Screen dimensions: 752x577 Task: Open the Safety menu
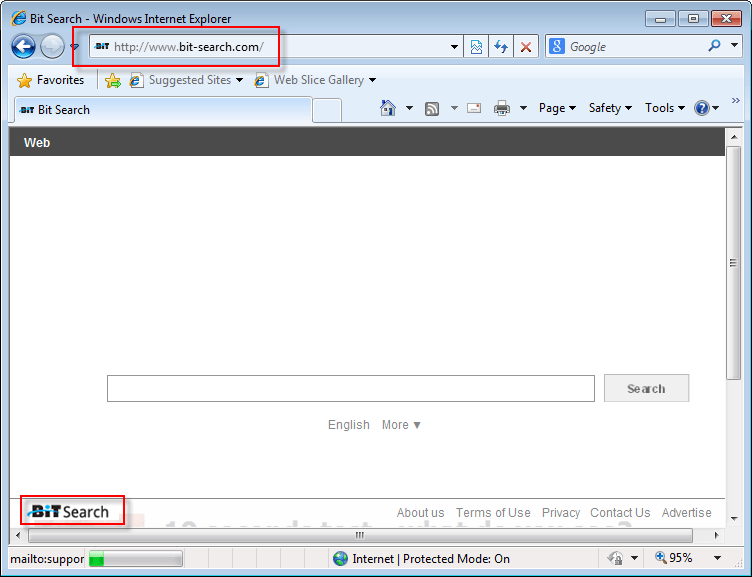610,108
